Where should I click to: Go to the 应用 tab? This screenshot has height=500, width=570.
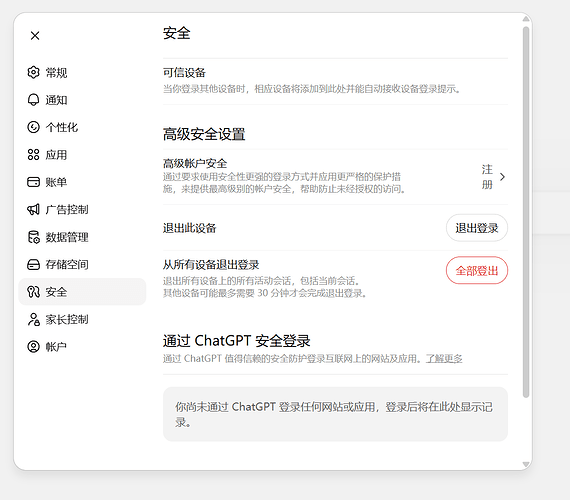tap(82, 155)
